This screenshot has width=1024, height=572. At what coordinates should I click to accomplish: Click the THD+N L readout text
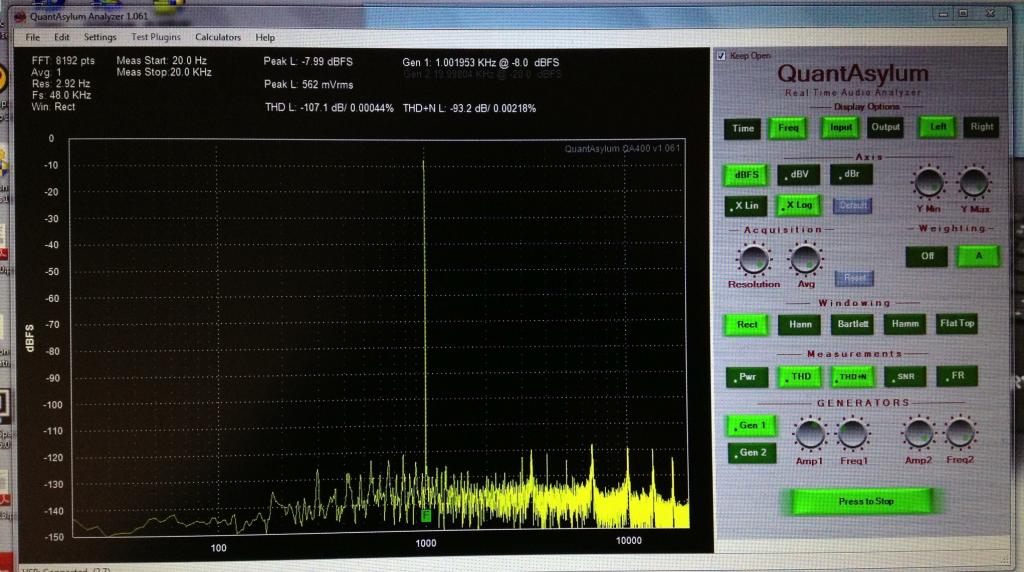(x=469, y=108)
